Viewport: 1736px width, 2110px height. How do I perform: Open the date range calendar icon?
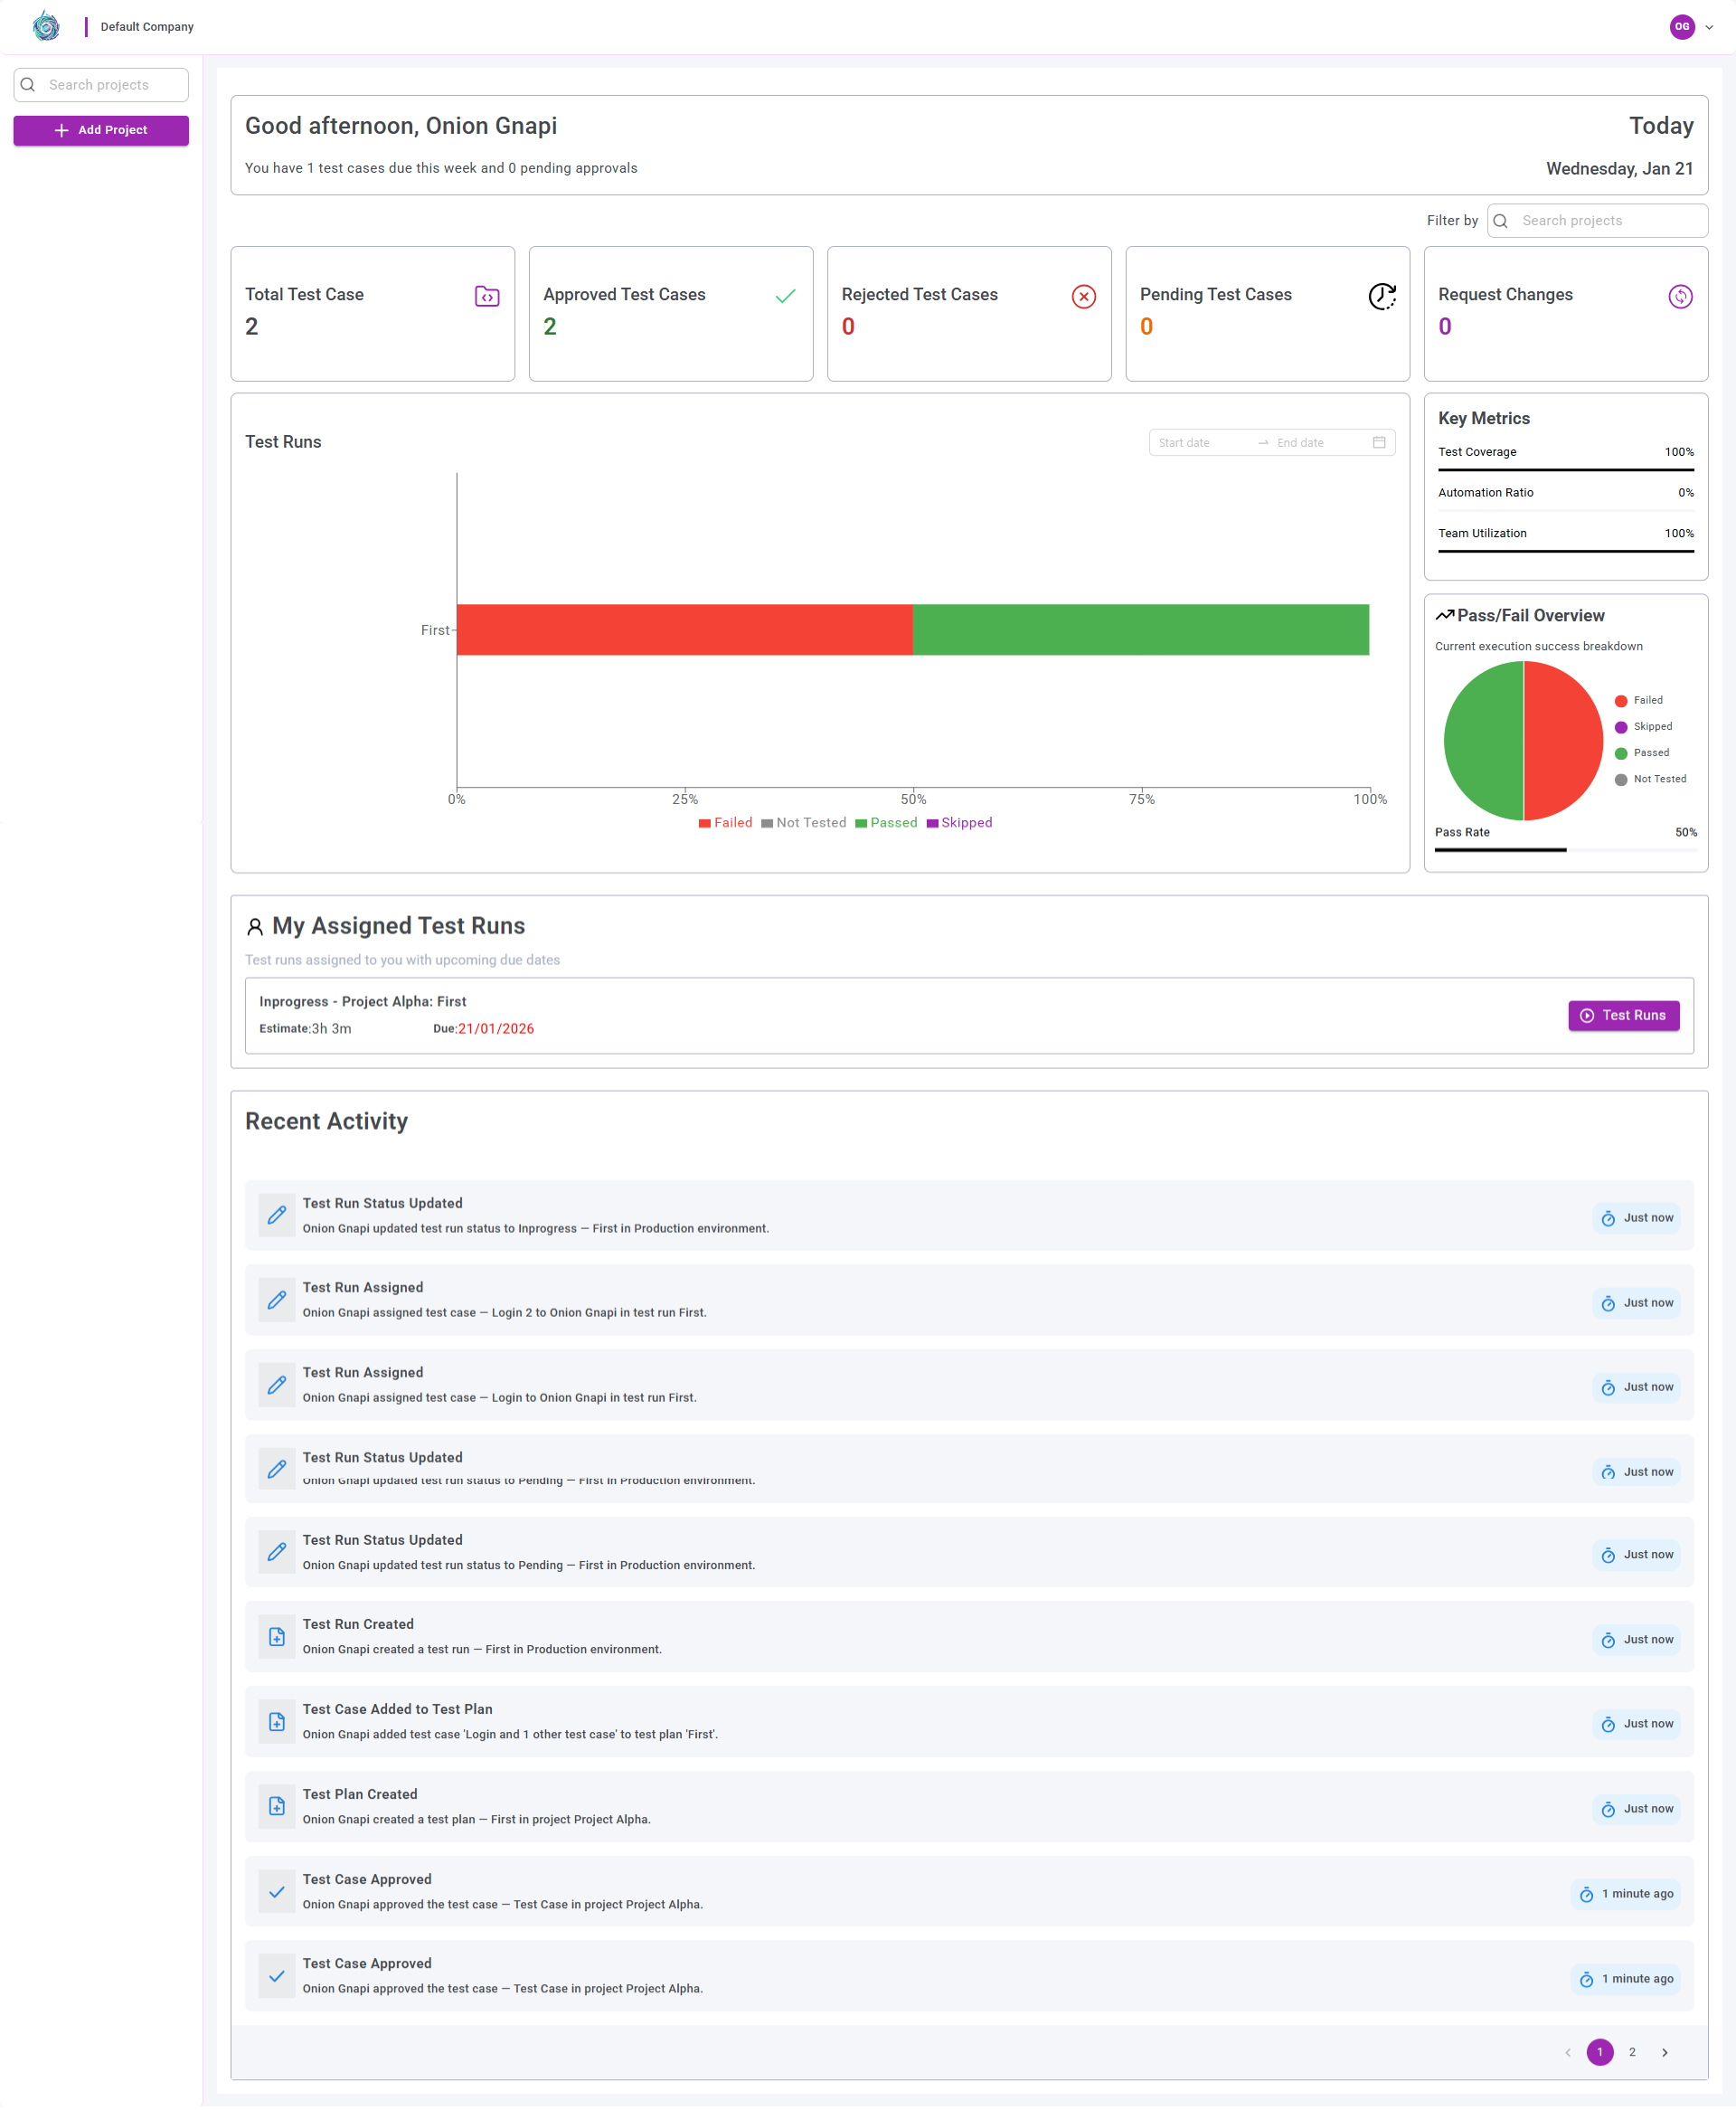coord(1379,442)
